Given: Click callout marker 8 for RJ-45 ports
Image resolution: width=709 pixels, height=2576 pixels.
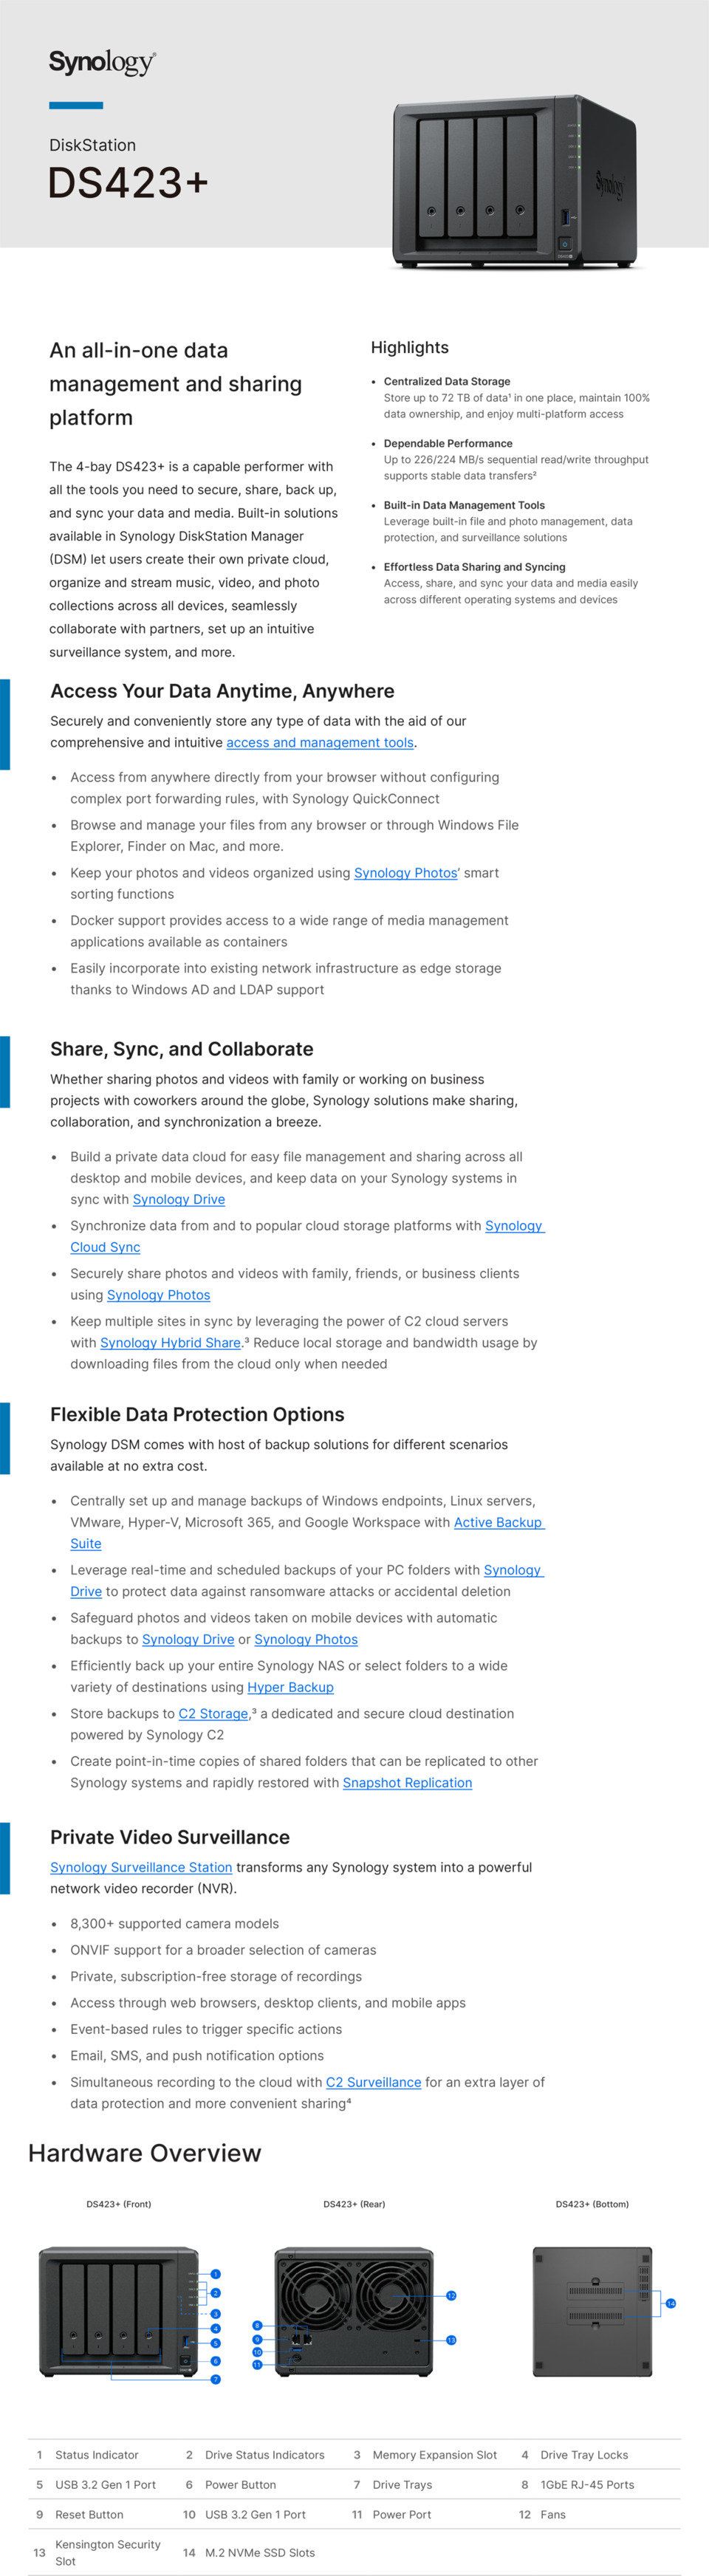Looking at the screenshot, I should 257,2325.
